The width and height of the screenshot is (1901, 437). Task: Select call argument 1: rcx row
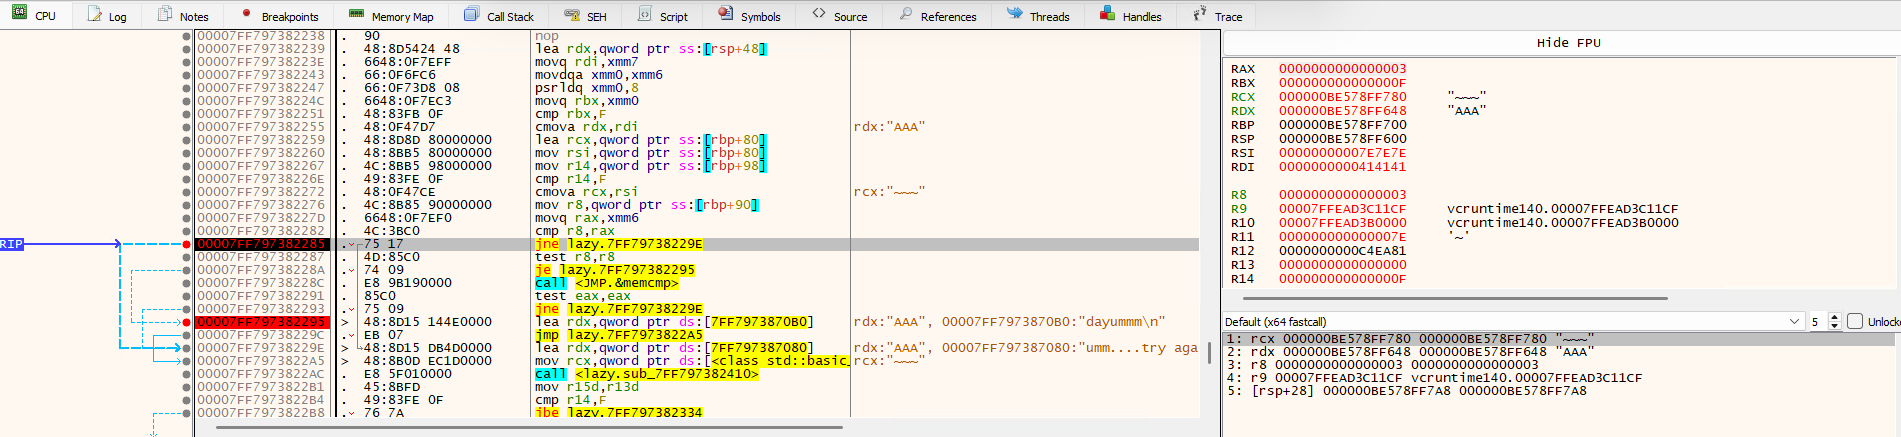coord(1559,339)
